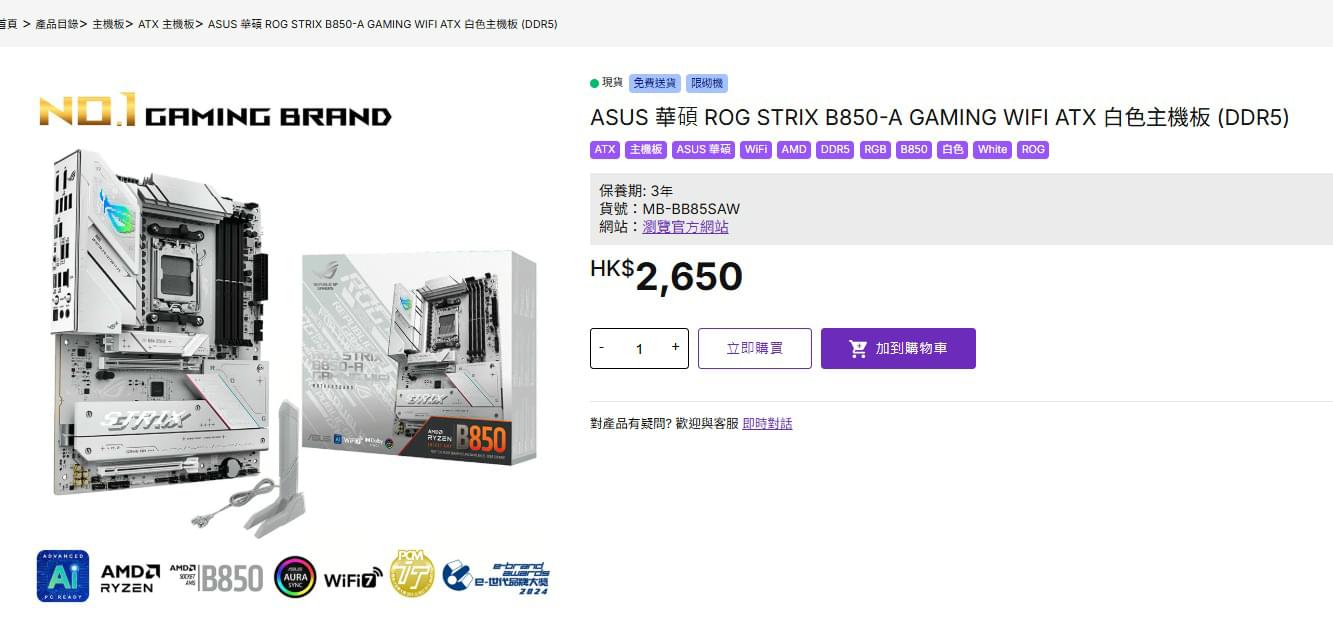
Task: Select the purple RGB tag
Action: tap(875, 150)
